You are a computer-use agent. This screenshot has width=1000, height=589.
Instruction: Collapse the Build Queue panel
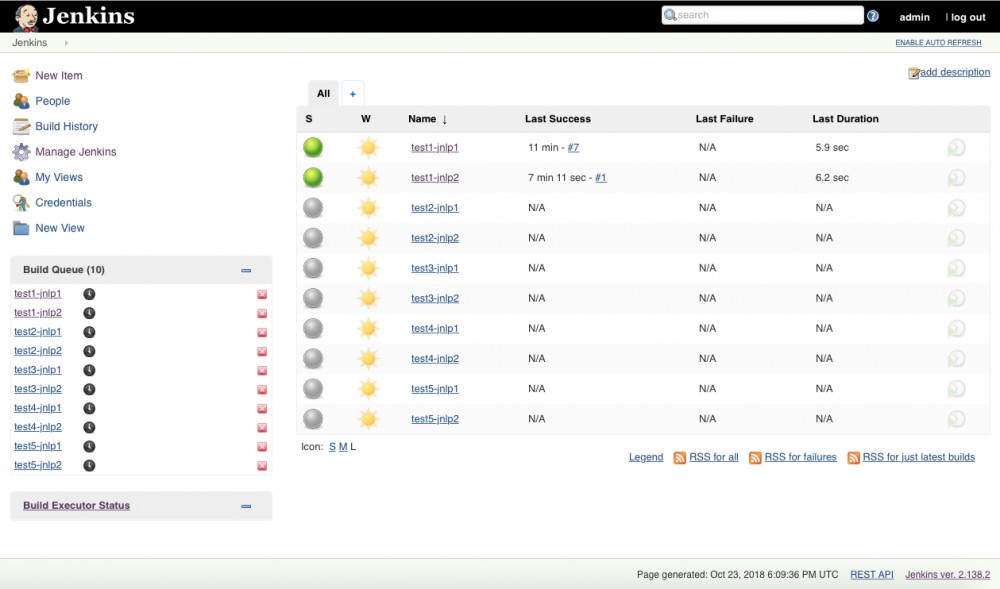[x=246, y=270]
